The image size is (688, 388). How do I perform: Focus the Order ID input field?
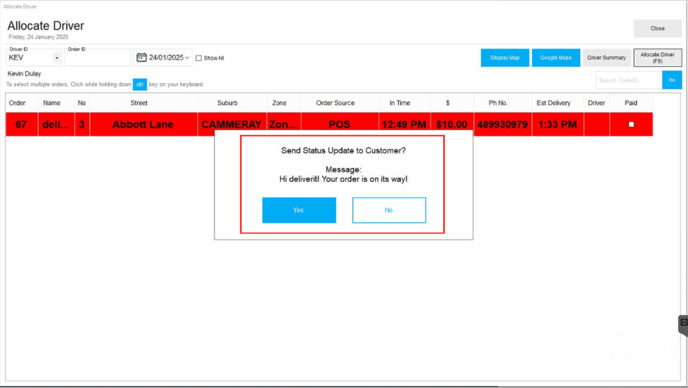tap(97, 57)
